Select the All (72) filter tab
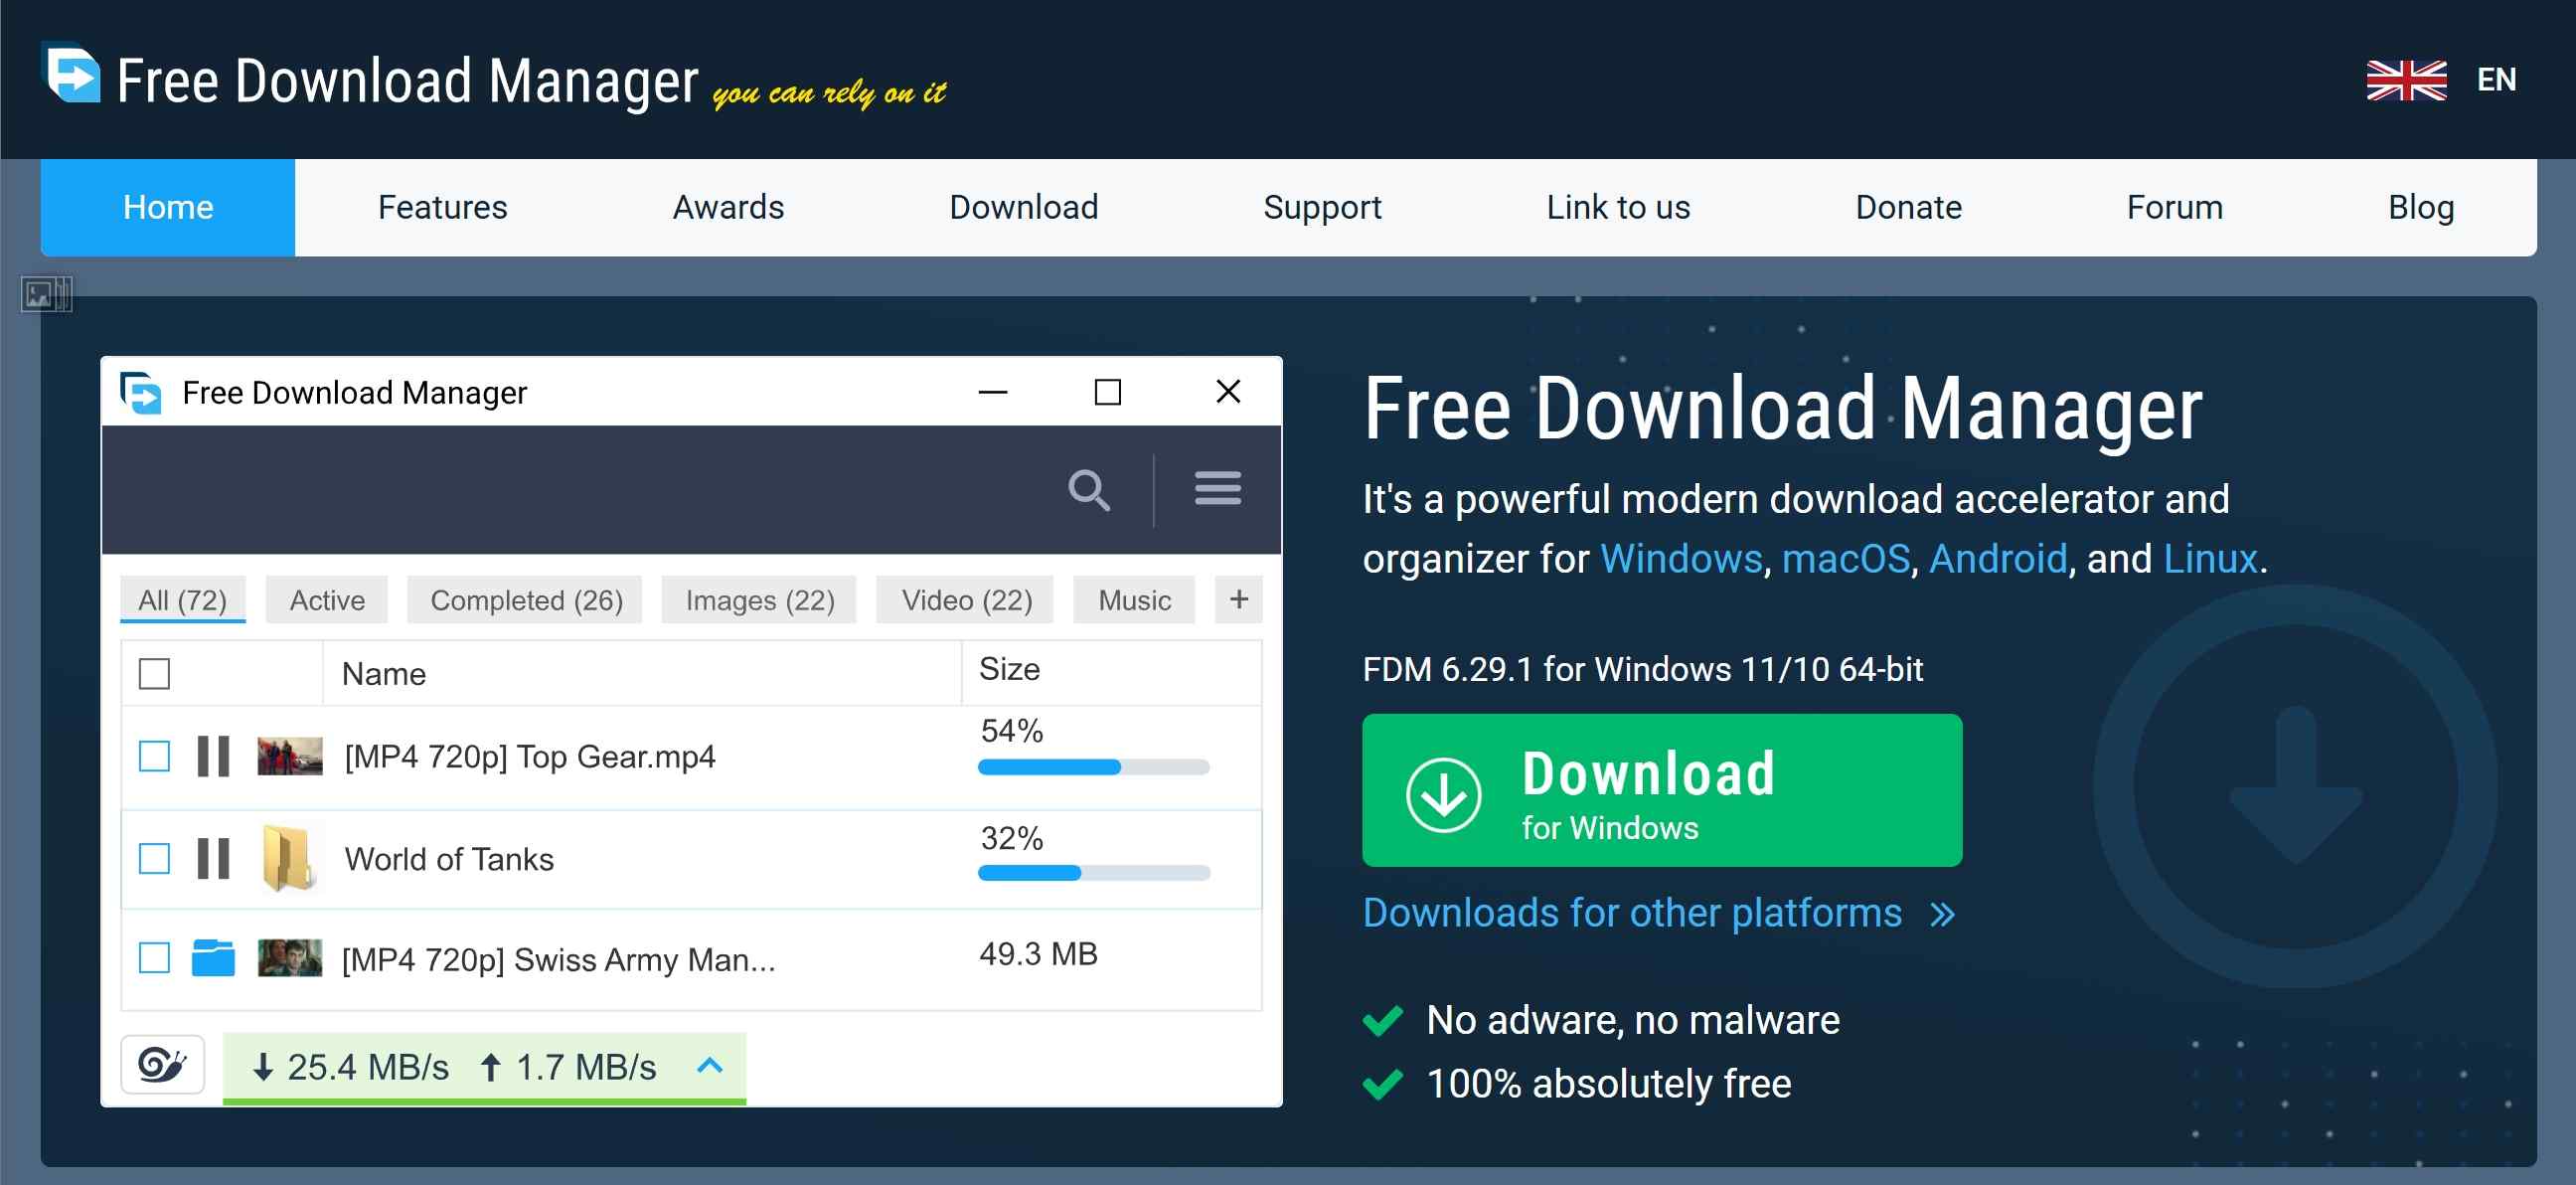This screenshot has width=2576, height=1185. click(x=183, y=600)
